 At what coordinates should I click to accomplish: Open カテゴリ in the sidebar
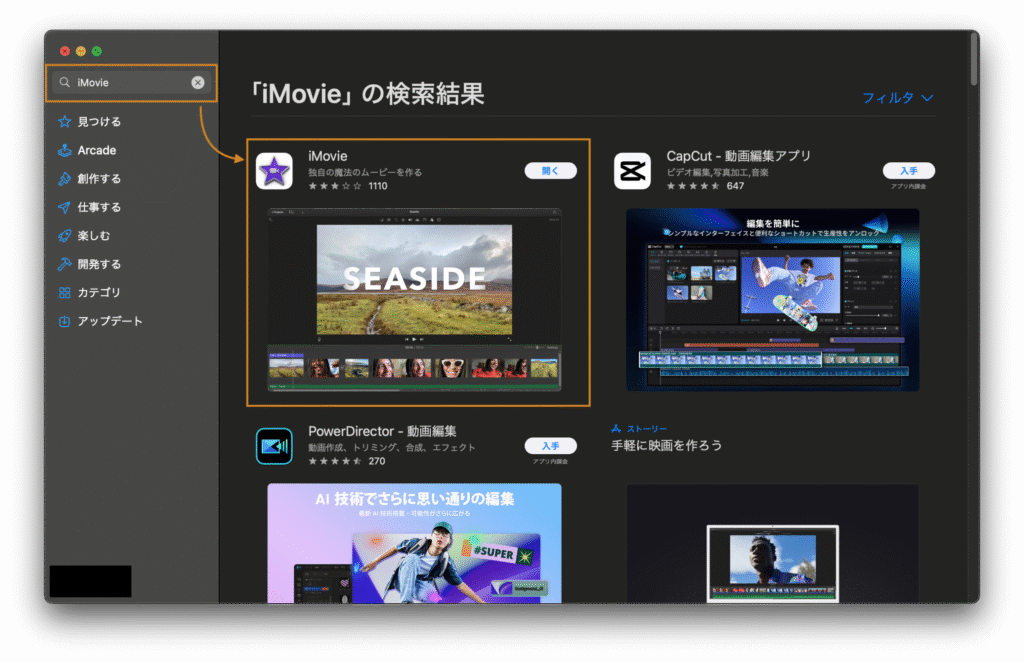tap(99, 292)
